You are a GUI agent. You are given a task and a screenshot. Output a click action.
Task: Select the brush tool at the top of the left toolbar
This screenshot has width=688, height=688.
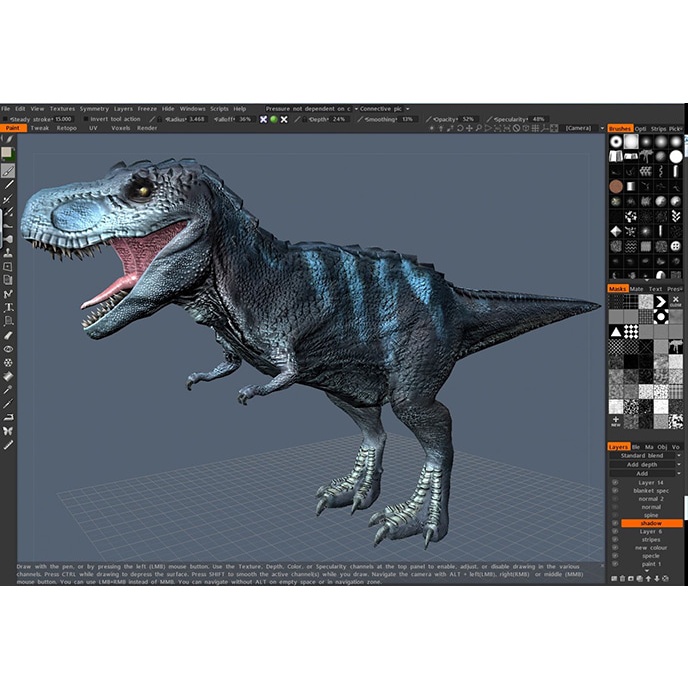tap(8, 171)
